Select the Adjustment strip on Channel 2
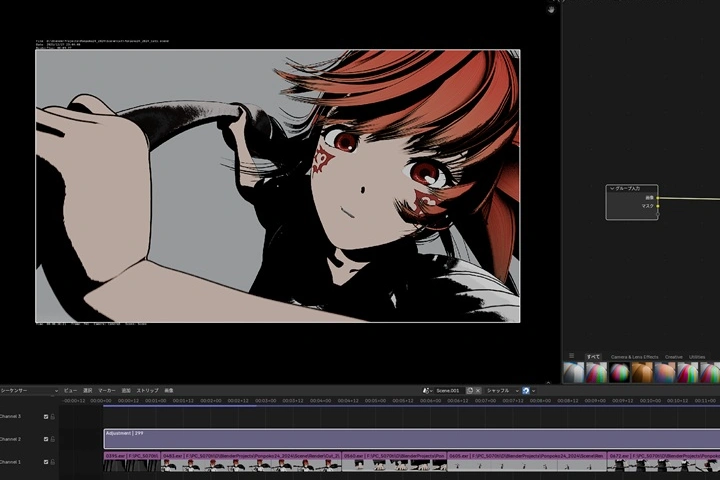This screenshot has width=720, height=480. [x=411, y=439]
